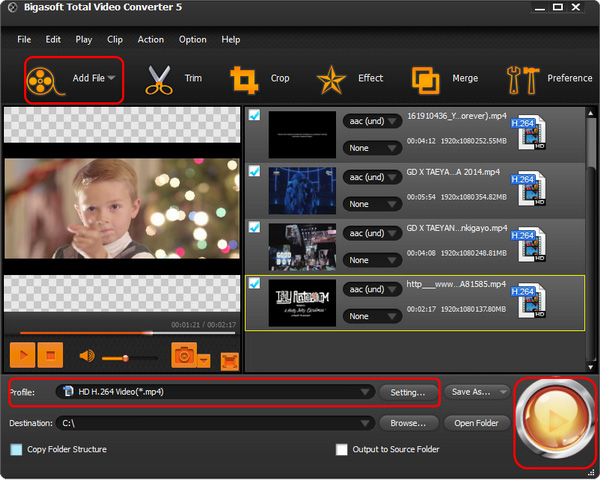Click H.264 format icon for 161910436_Y...orever).mp4
This screenshot has height=480, width=600.
coord(529,133)
